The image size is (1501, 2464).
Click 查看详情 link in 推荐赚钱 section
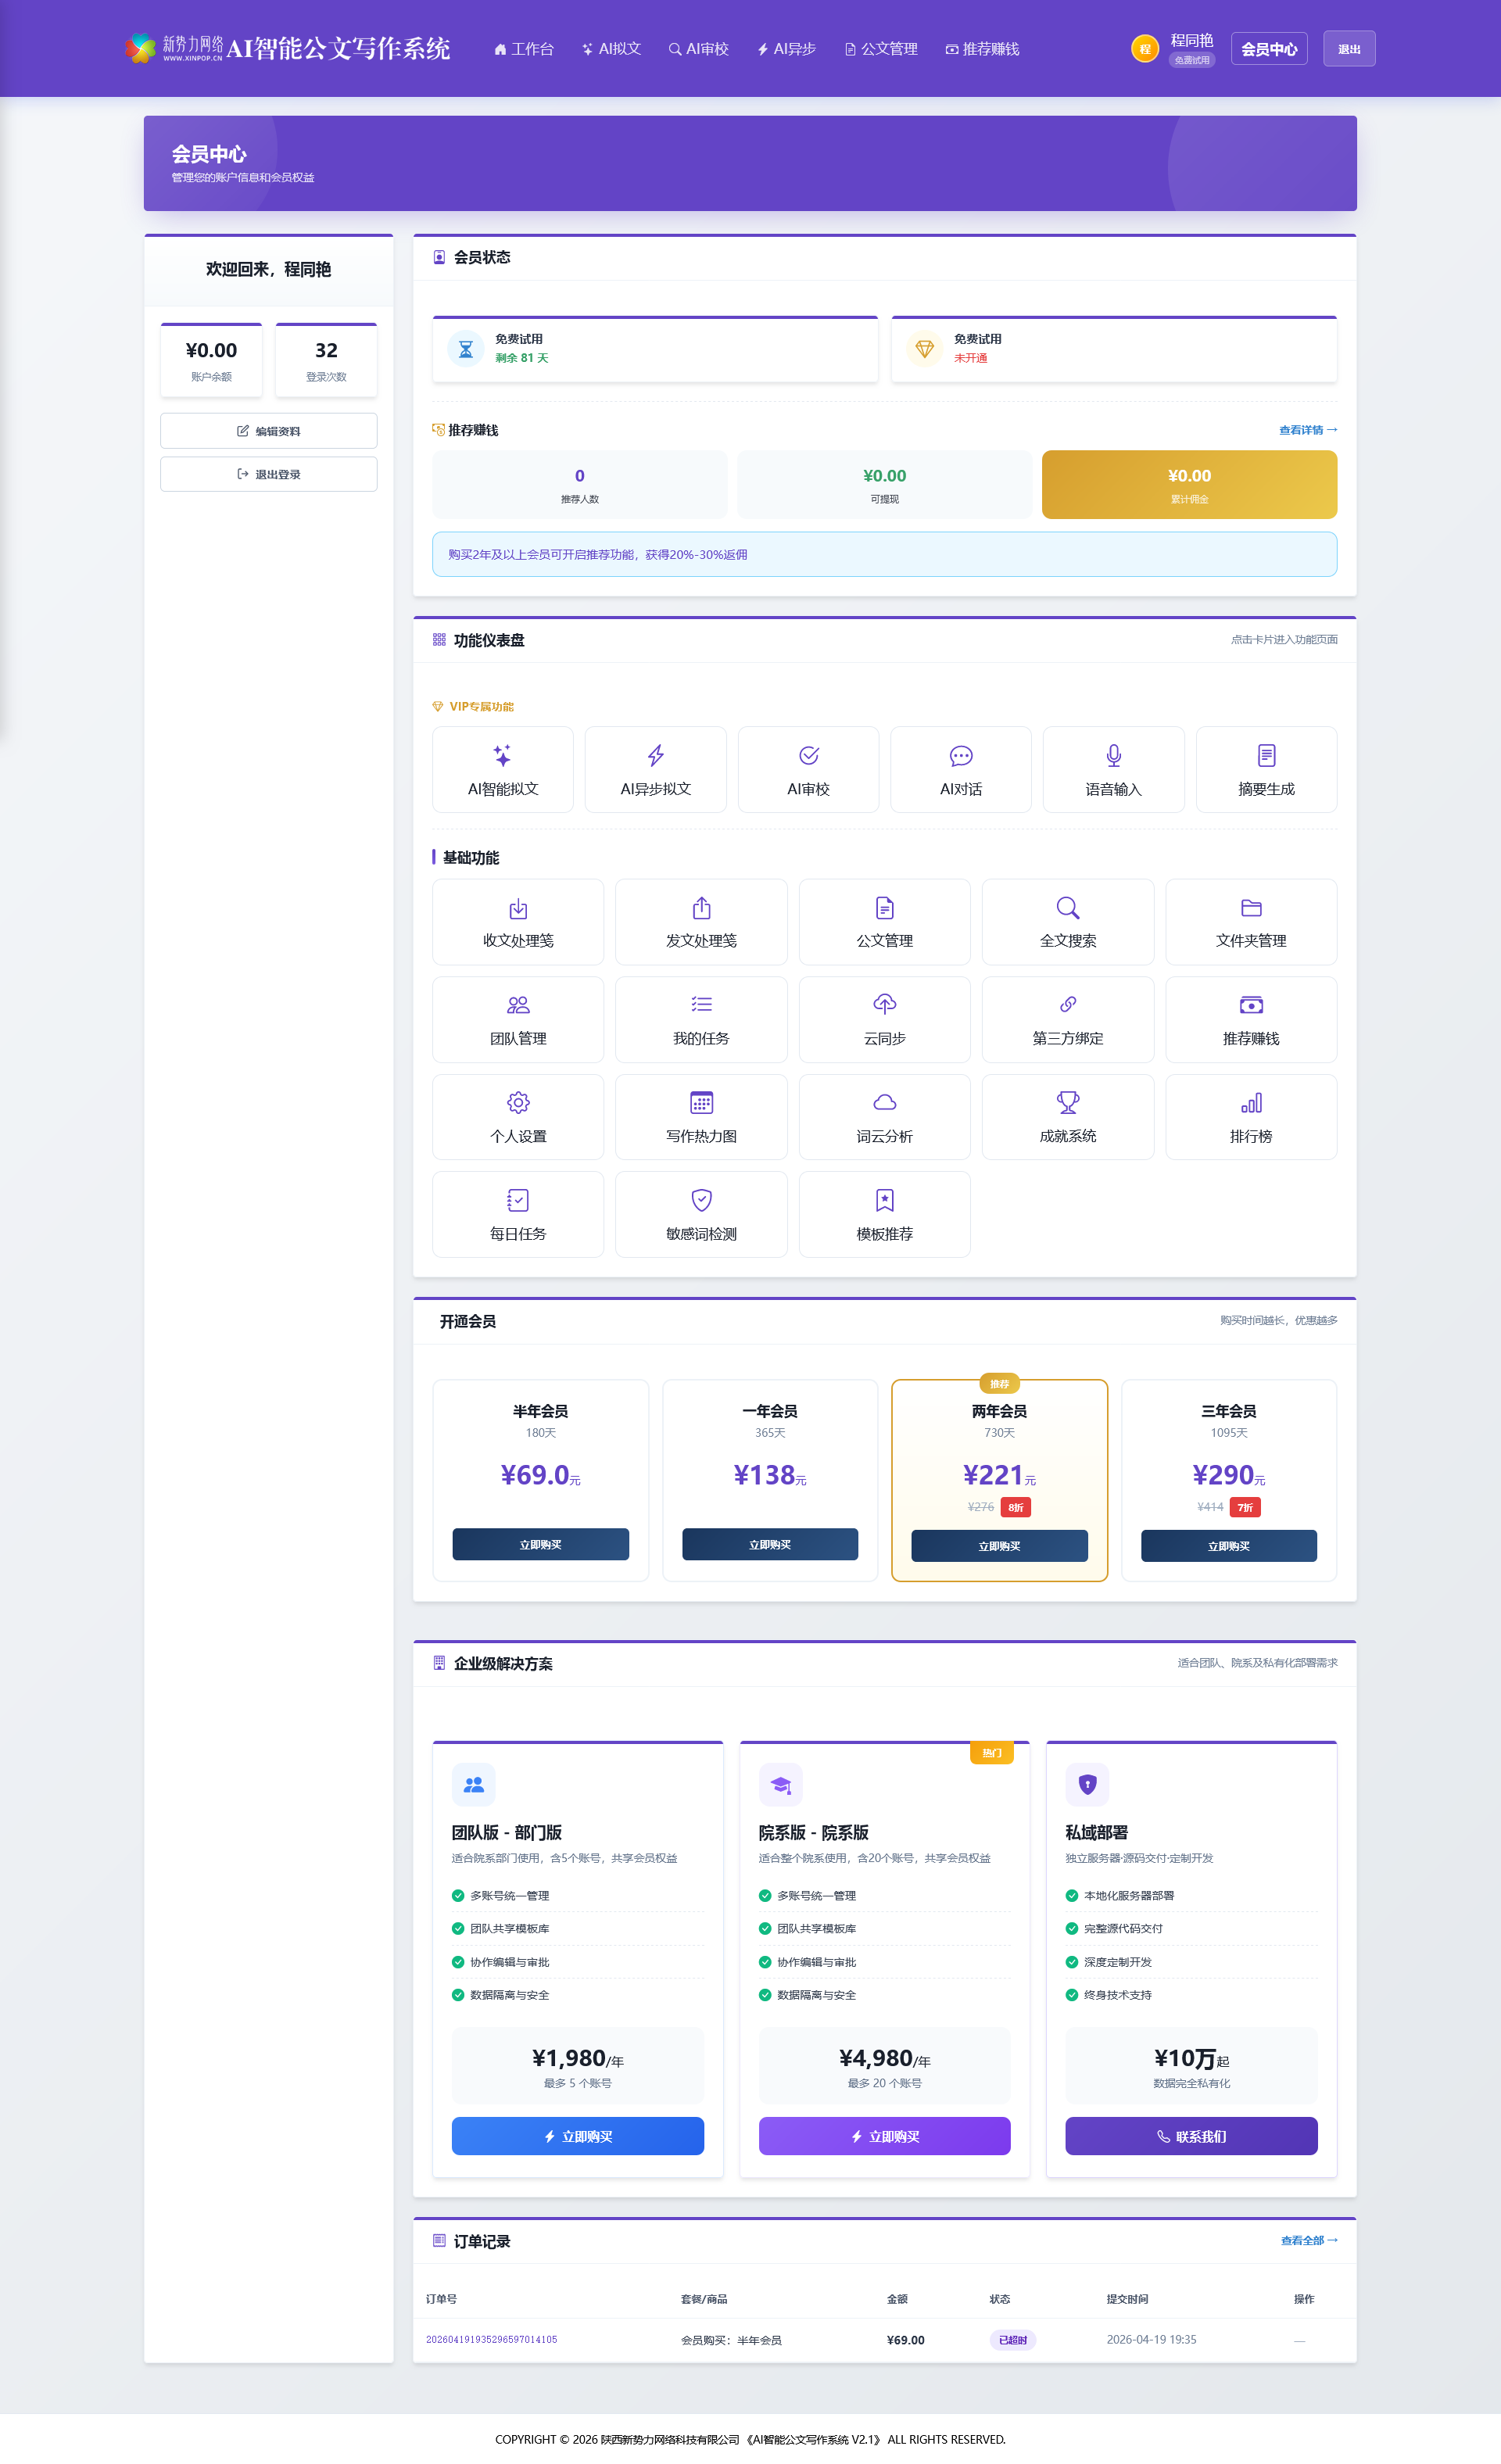point(1307,430)
